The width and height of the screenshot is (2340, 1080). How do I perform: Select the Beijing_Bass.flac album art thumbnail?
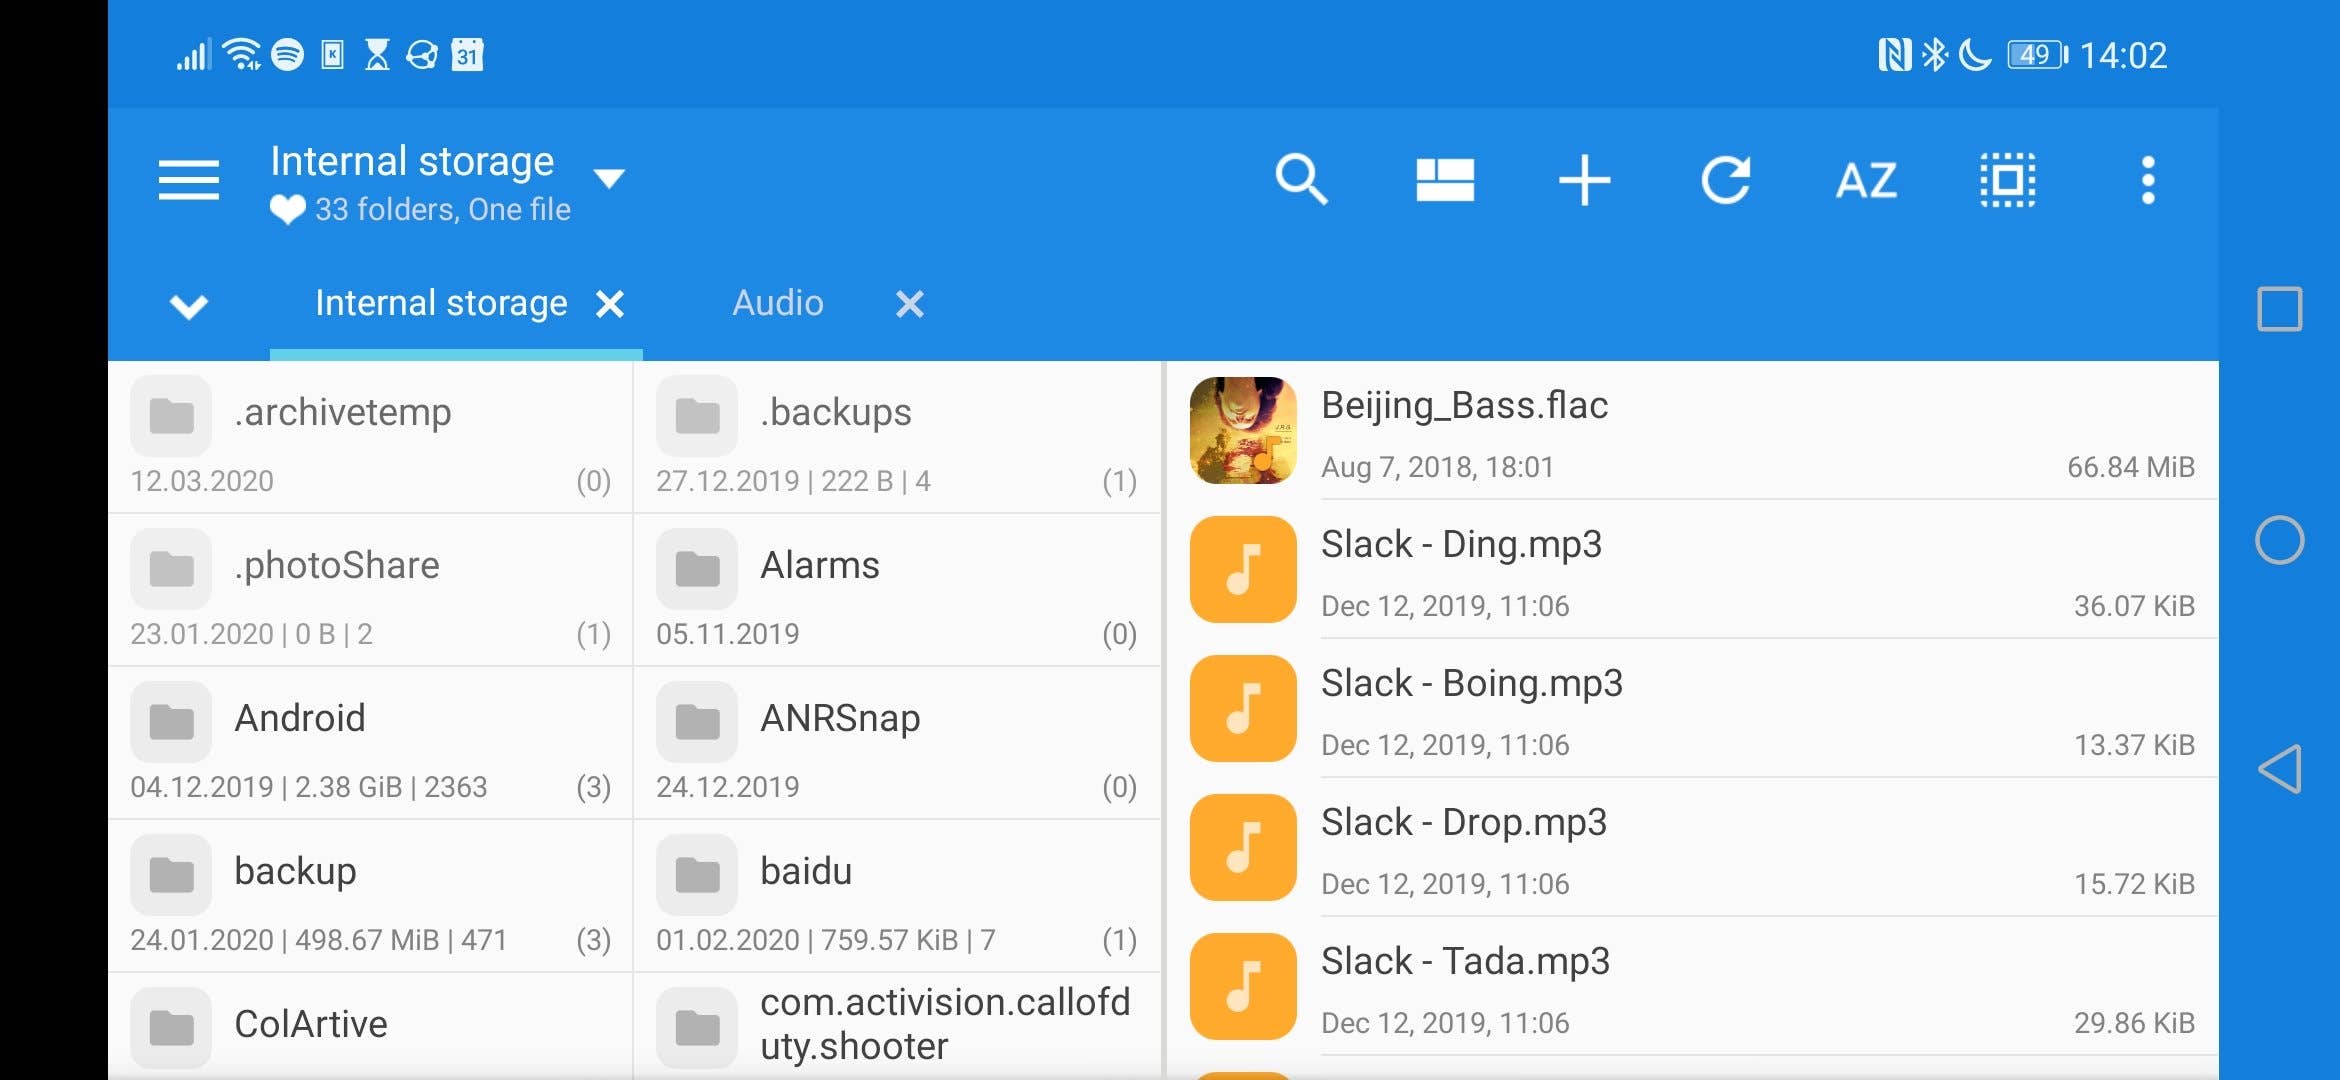1242,431
